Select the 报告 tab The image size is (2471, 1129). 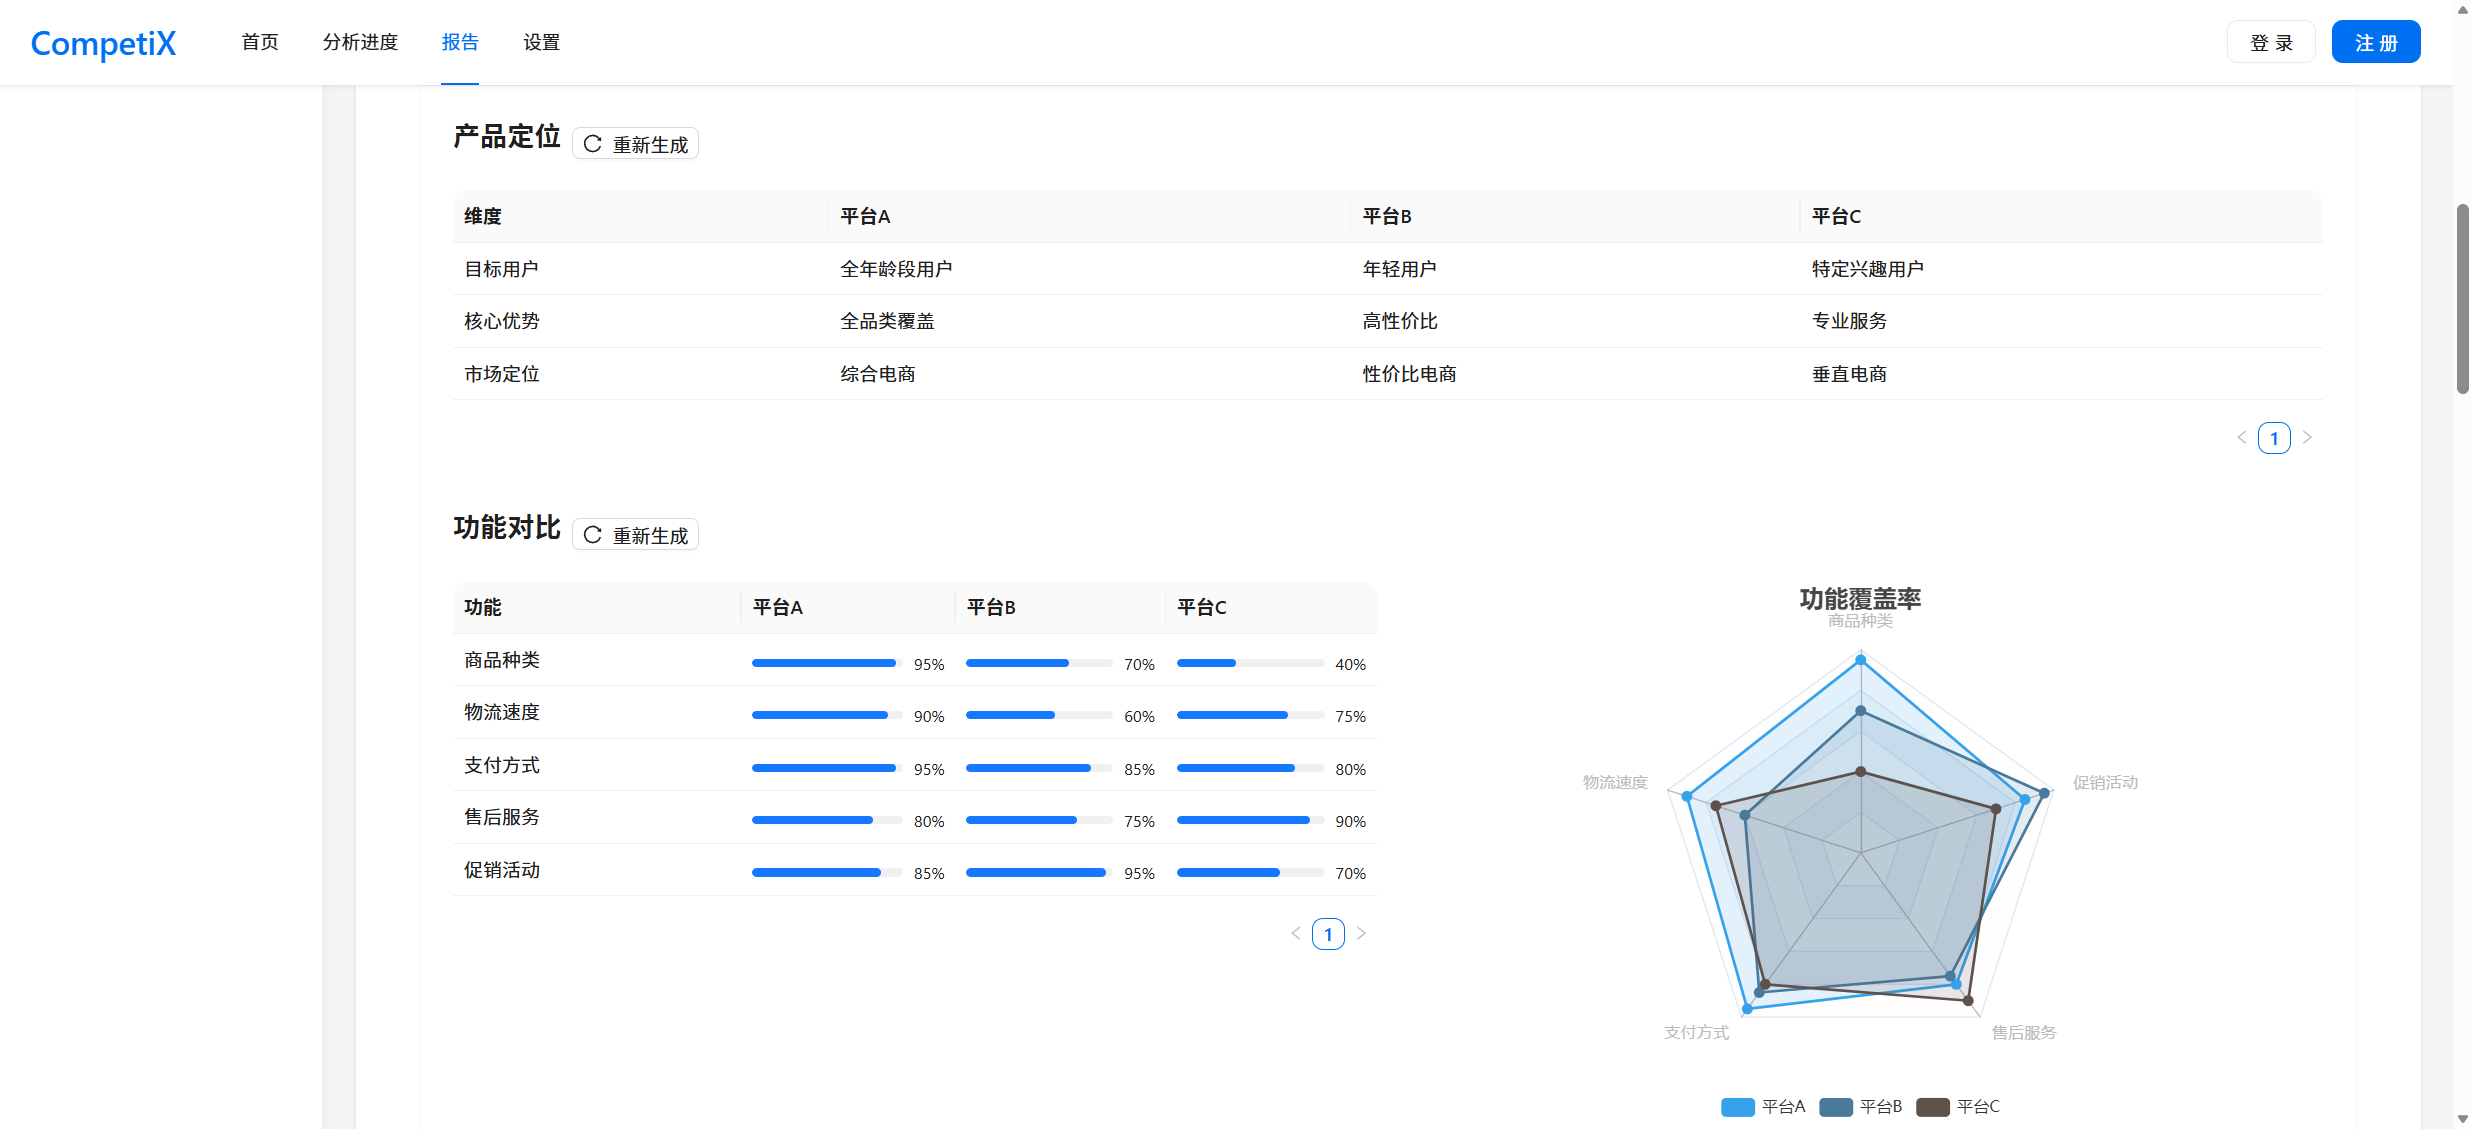pyautogui.click(x=460, y=42)
